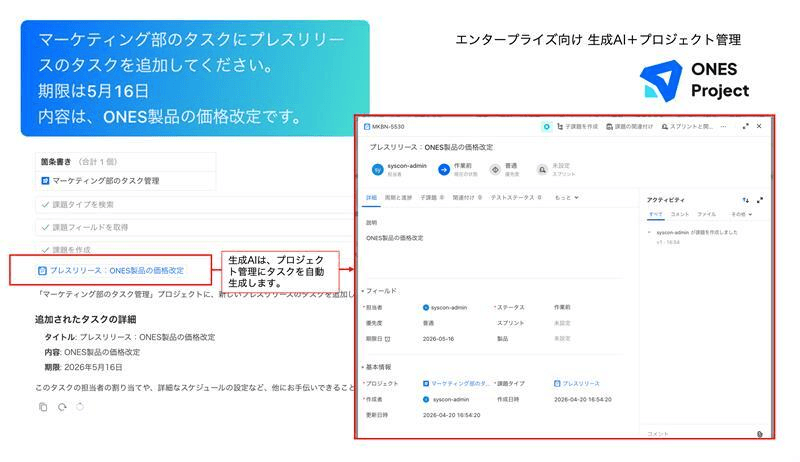
Task: Click the 説明 text ONES製品の価格改定
Action: (394, 238)
